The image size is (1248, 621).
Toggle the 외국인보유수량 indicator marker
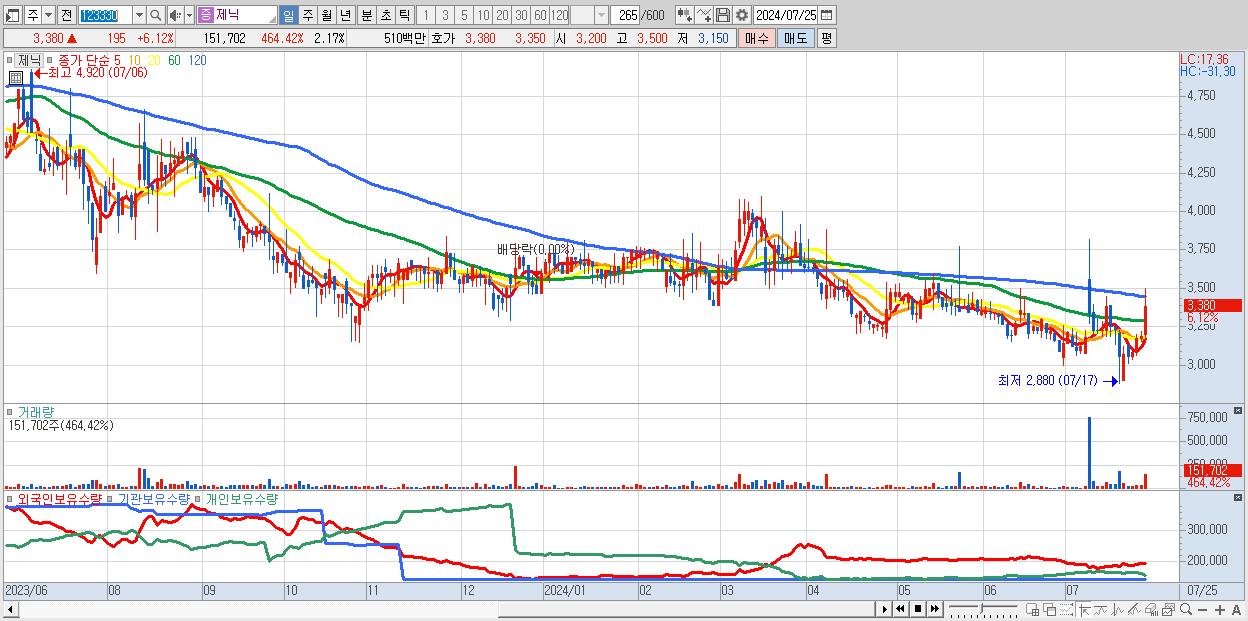coord(11,498)
